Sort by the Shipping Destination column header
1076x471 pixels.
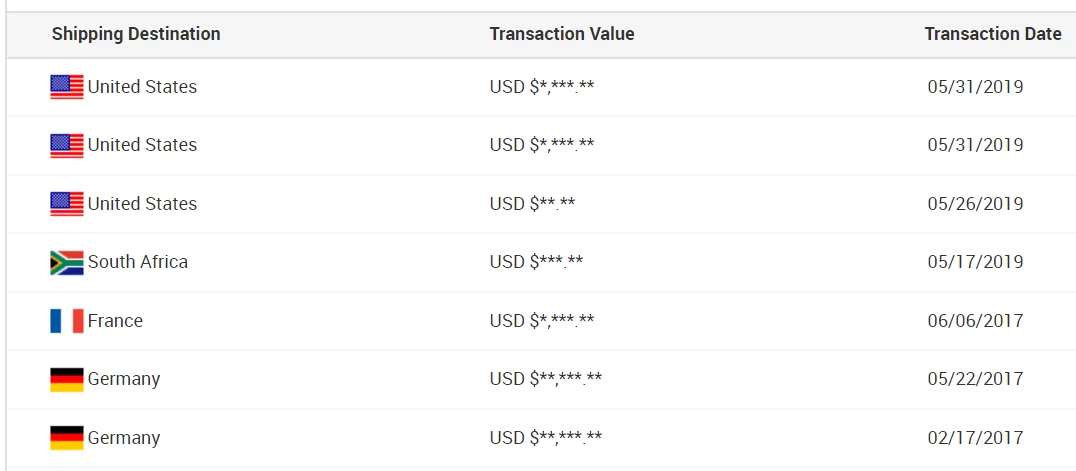pos(136,34)
